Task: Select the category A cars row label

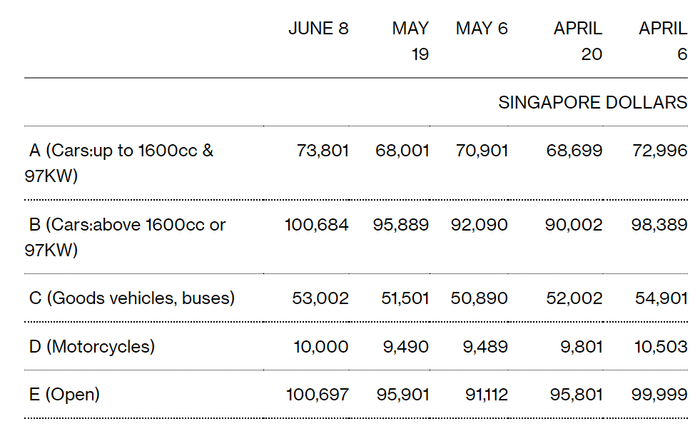Action: click(120, 163)
